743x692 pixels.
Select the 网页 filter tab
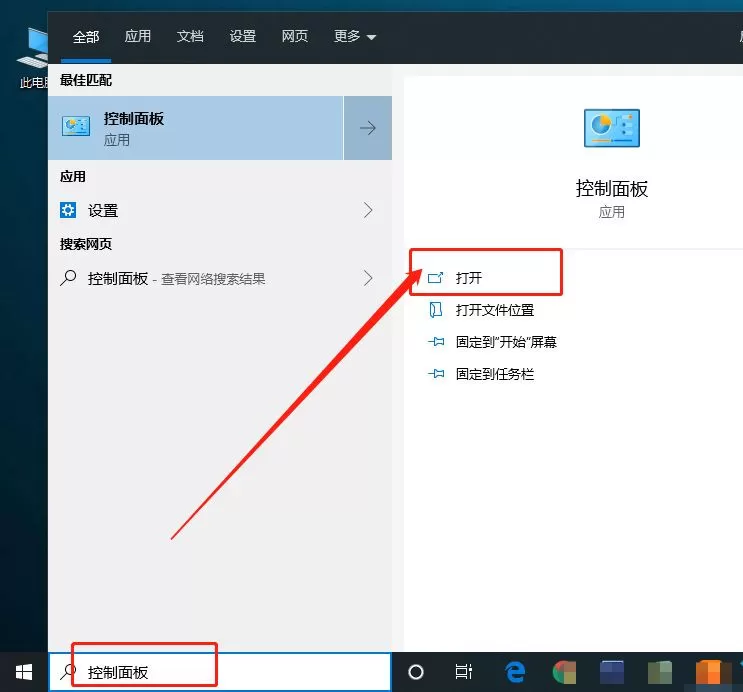coord(294,36)
